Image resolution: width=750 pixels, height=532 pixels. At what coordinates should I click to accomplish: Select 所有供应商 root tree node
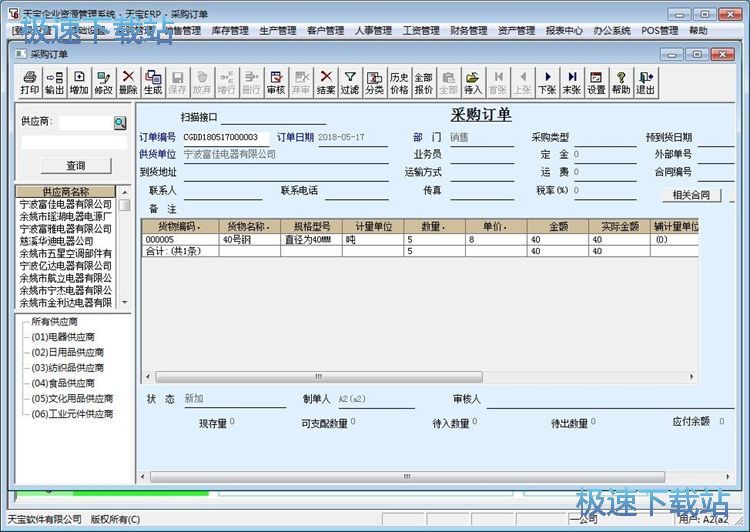point(59,322)
